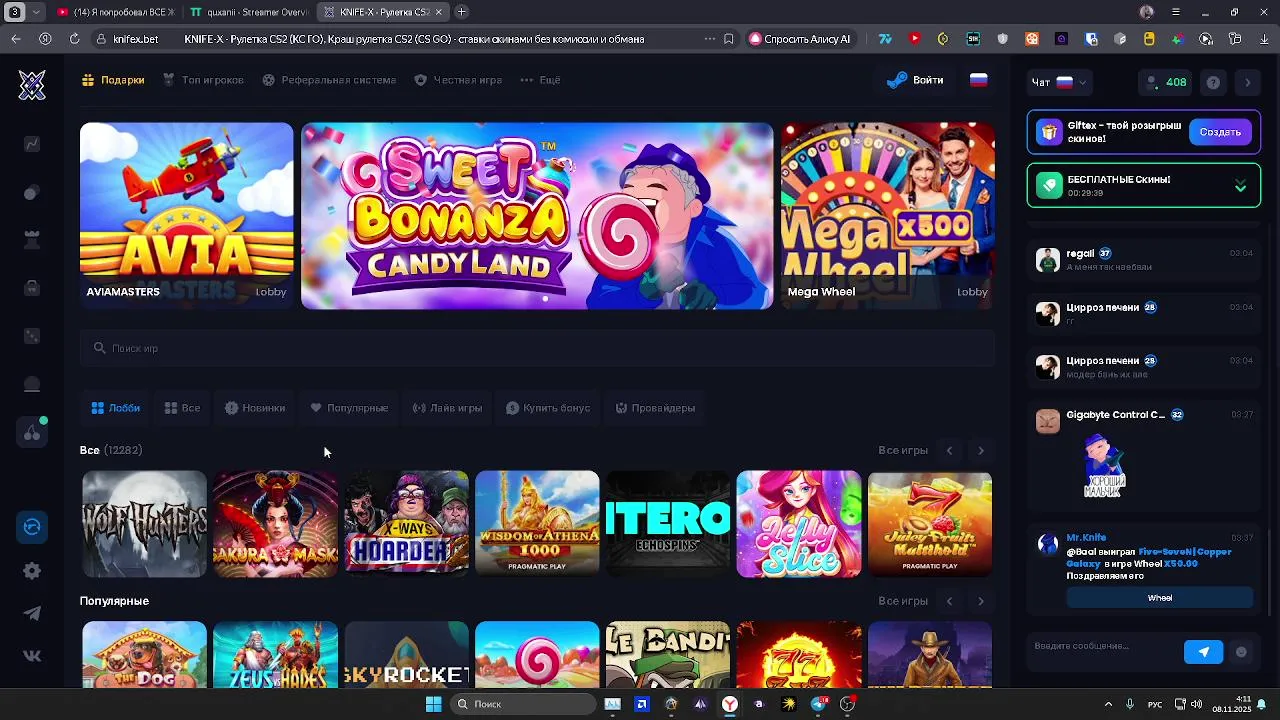This screenshot has height=720, width=1280.
Task: Click Все игры link in Все row
Action: point(903,451)
